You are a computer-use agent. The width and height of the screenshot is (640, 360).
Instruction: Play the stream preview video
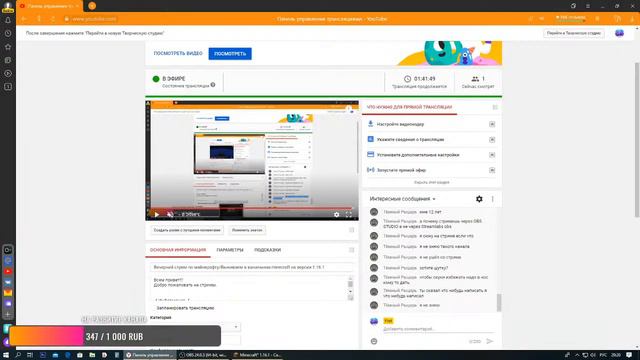point(157,214)
